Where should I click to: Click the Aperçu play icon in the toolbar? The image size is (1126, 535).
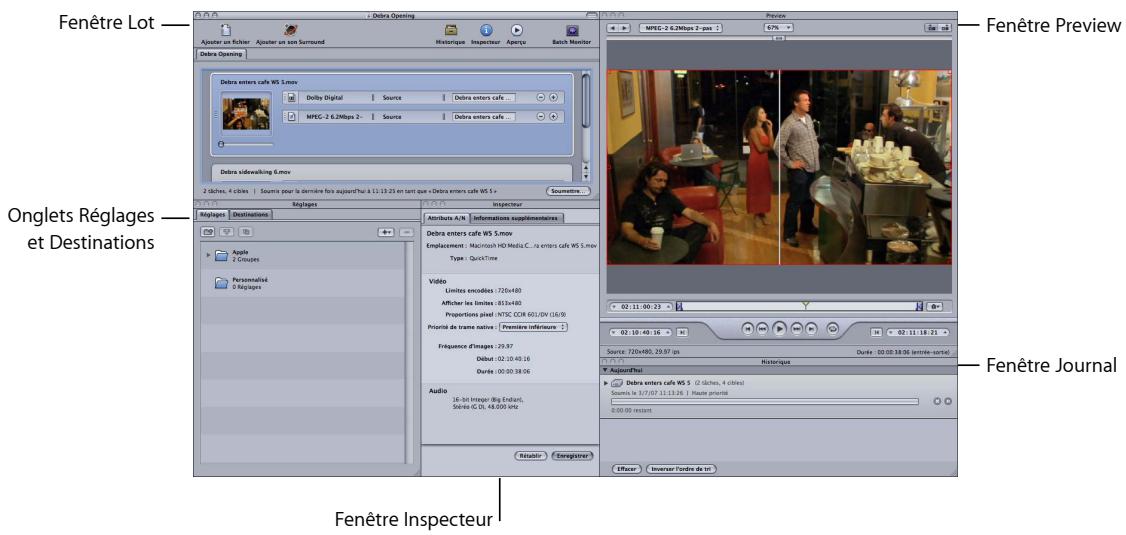[516, 30]
